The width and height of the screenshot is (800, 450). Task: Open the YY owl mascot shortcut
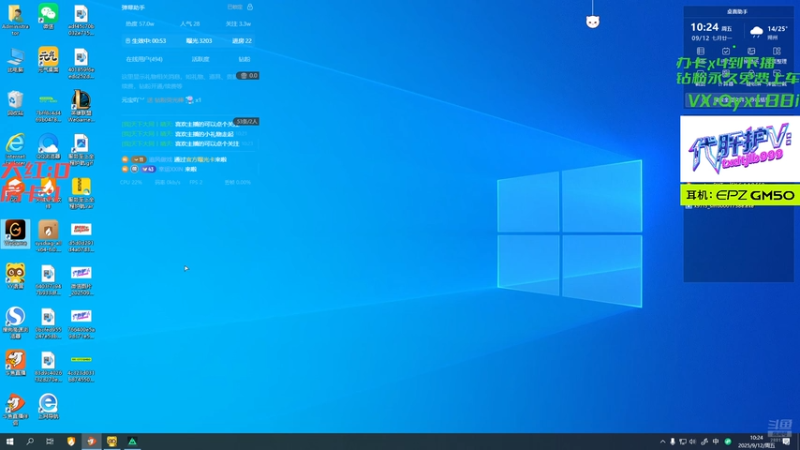point(15,276)
